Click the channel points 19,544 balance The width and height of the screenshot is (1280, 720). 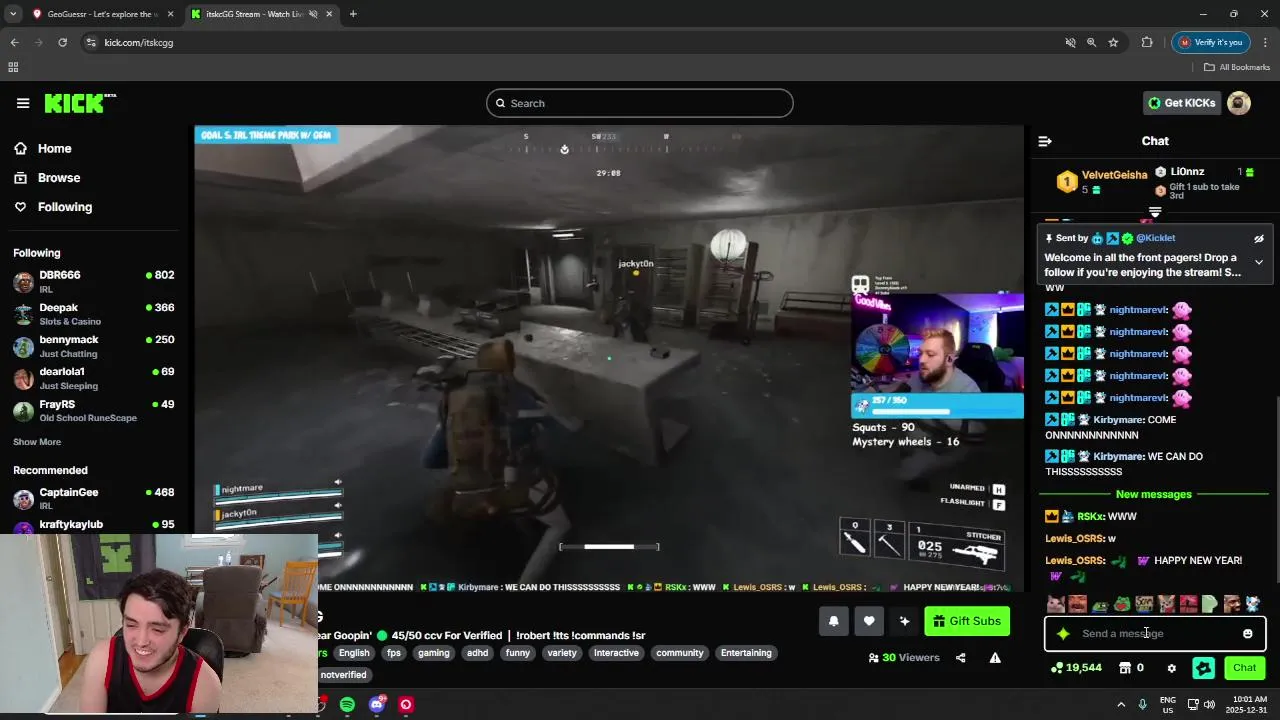pyautogui.click(x=1076, y=668)
